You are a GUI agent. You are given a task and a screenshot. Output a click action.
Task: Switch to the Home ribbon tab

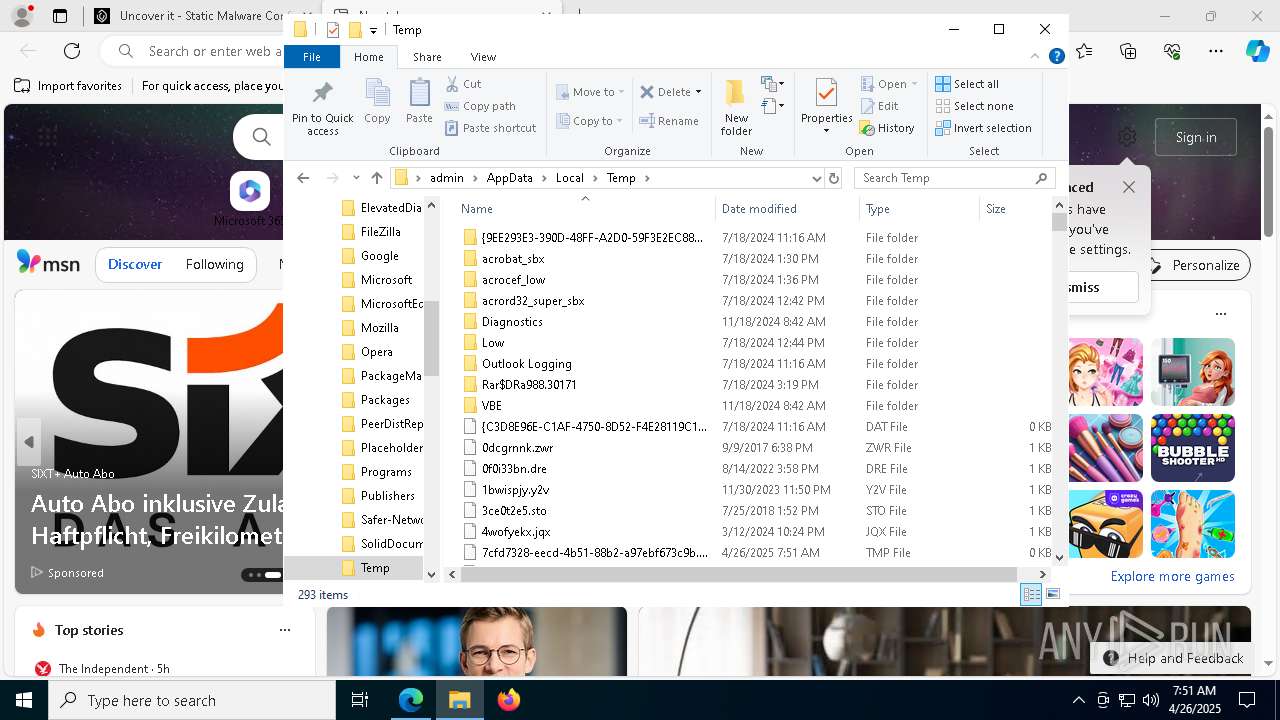(369, 57)
